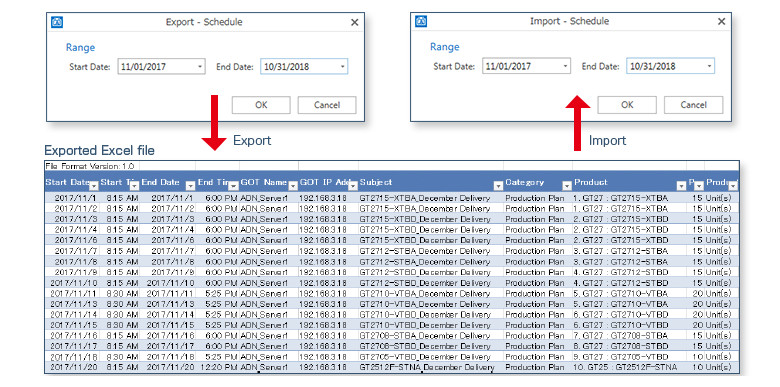Select 20 Unit(s) in the 2017/11/11 row
The width and height of the screenshot is (780, 387).
[712, 293]
